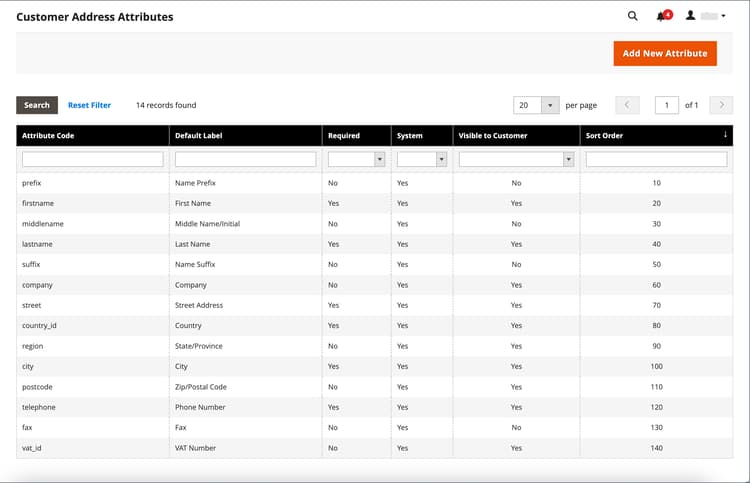Image resolution: width=750 pixels, height=483 pixels.
Task: Sort by Sort Order column header
Action: tap(656, 135)
